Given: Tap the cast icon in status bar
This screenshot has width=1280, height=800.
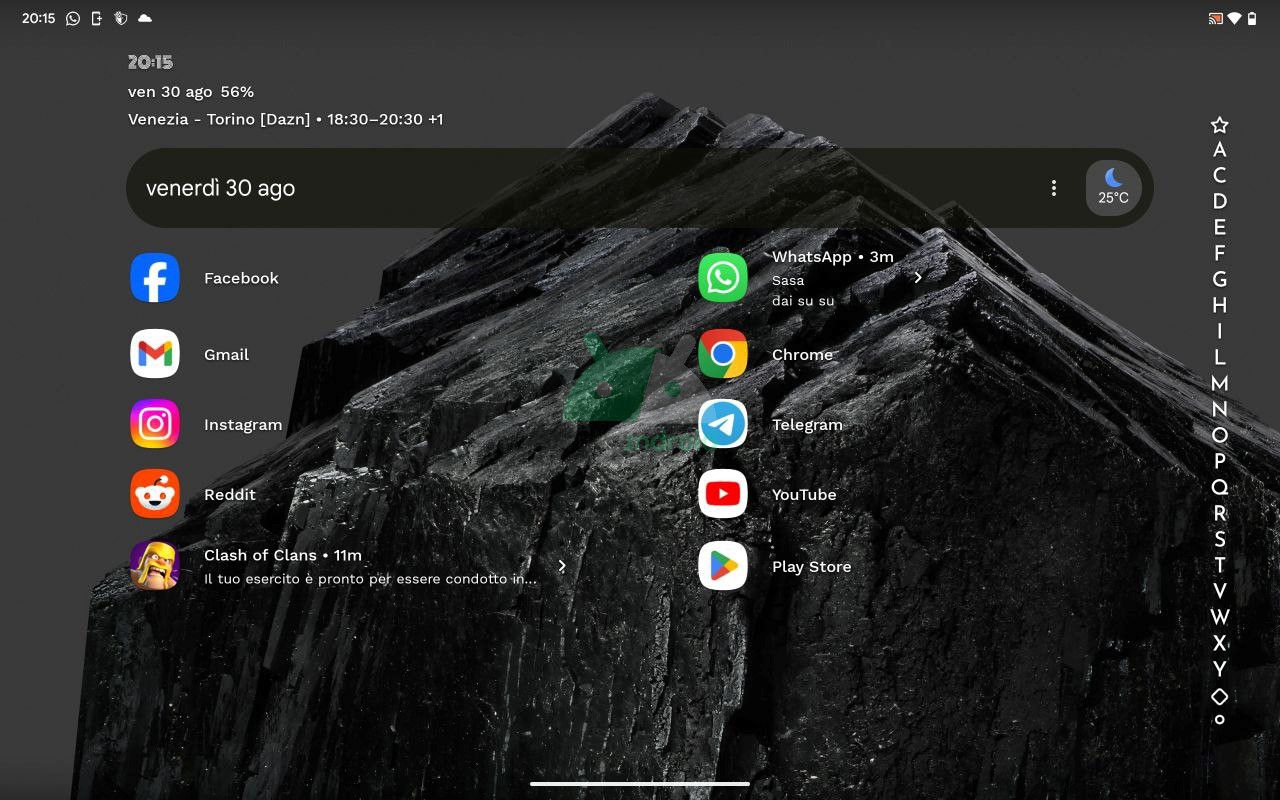Looking at the screenshot, I should pos(1215,18).
